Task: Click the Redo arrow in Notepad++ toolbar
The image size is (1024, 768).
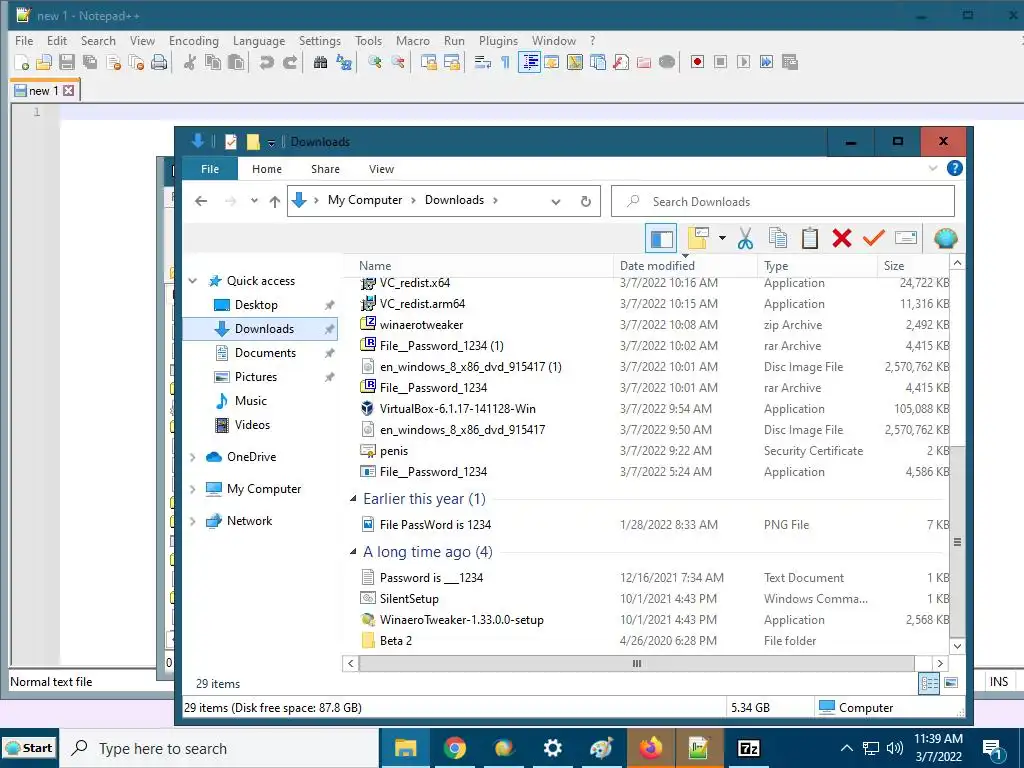Action: [x=289, y=62]
